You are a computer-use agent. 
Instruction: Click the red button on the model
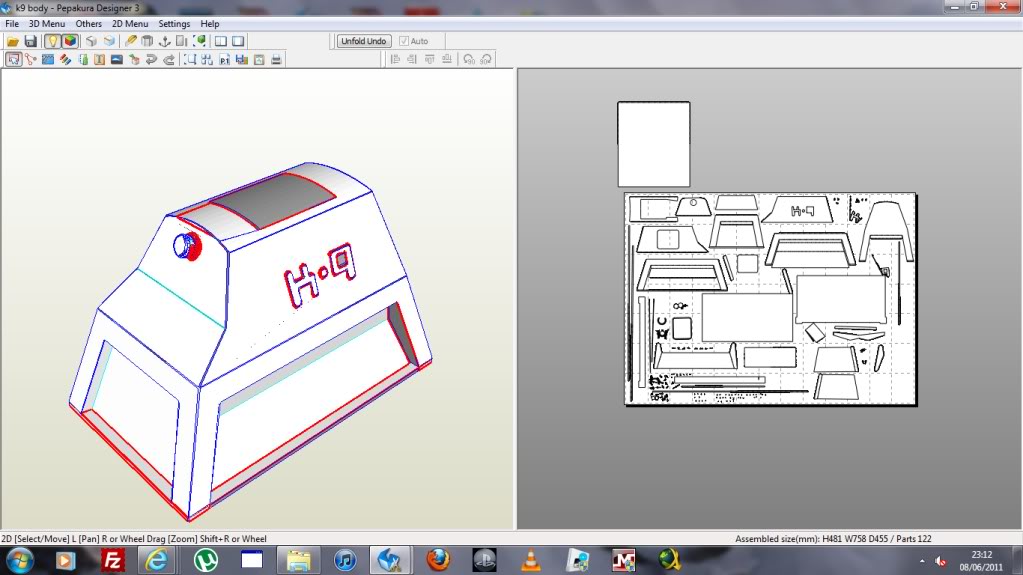point(188,246)
